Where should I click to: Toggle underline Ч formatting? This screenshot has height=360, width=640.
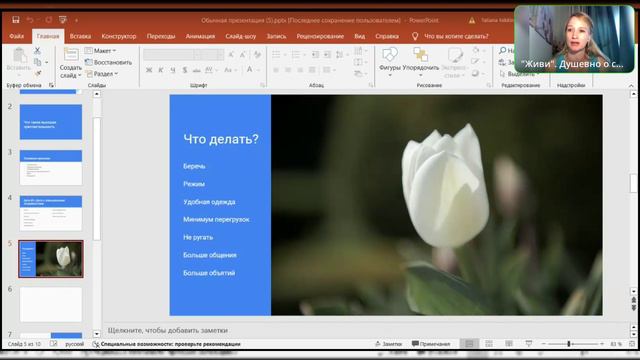173,70
